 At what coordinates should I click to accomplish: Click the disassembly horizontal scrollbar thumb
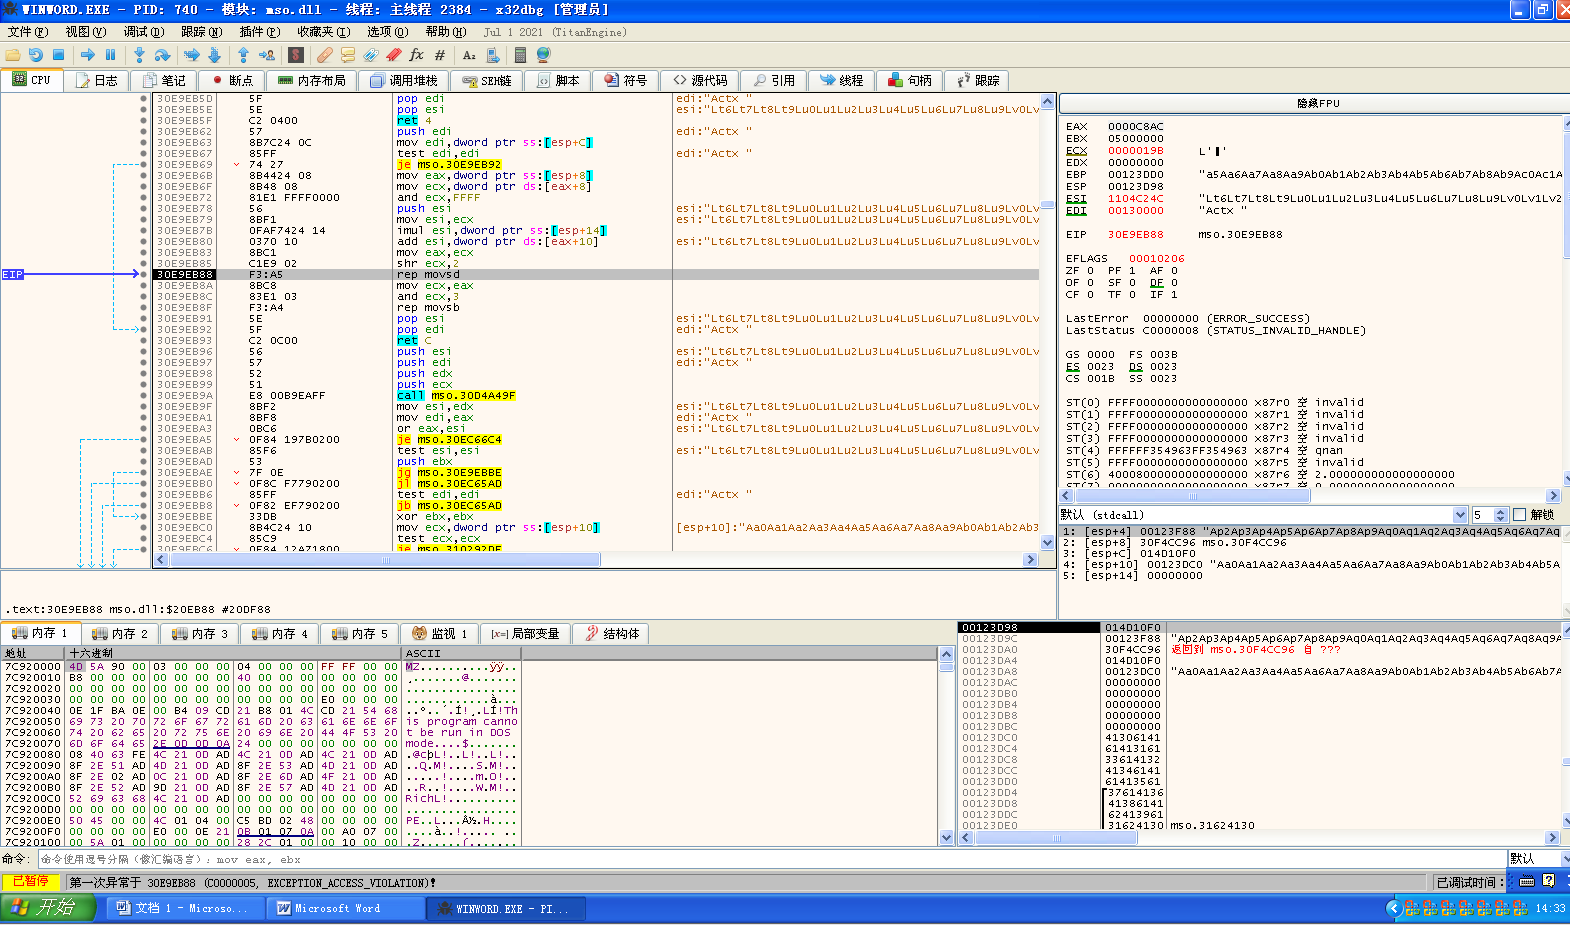384,560
